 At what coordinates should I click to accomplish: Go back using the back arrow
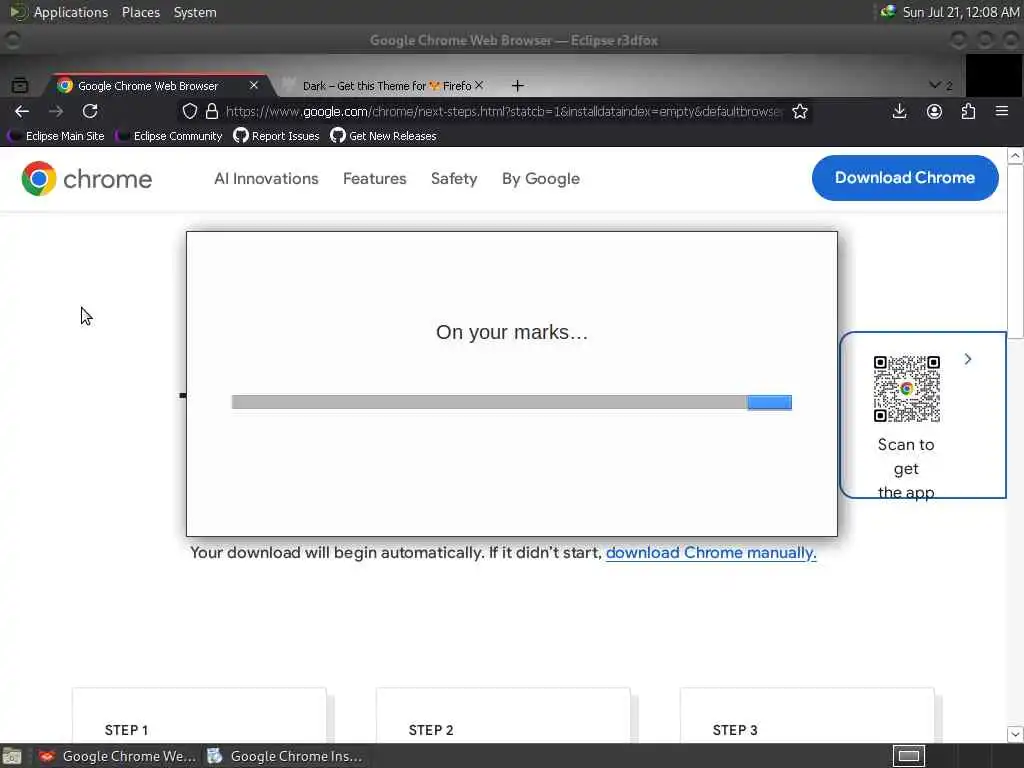tap(22, 112)
